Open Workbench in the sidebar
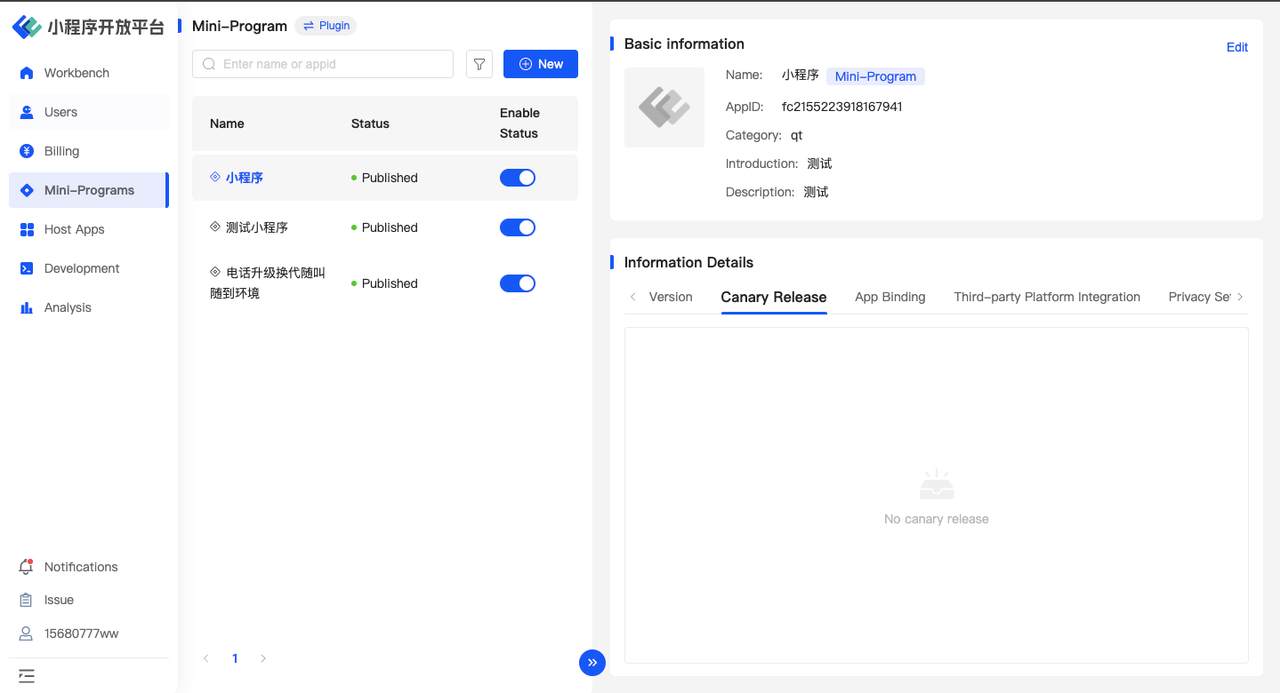Image resolution: width=1280 pixels, height=693 pixels. click(x=89, y=73)
